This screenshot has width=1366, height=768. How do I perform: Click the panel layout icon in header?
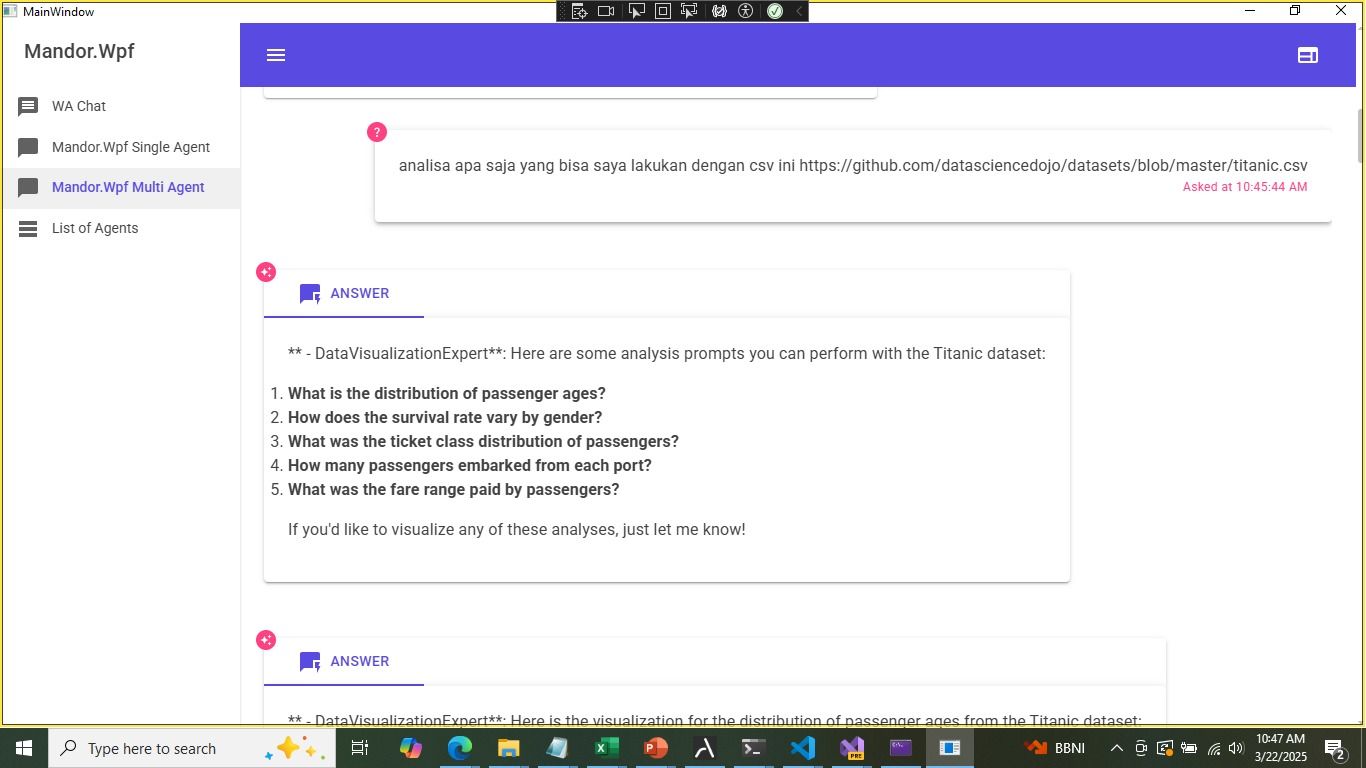1307,55
